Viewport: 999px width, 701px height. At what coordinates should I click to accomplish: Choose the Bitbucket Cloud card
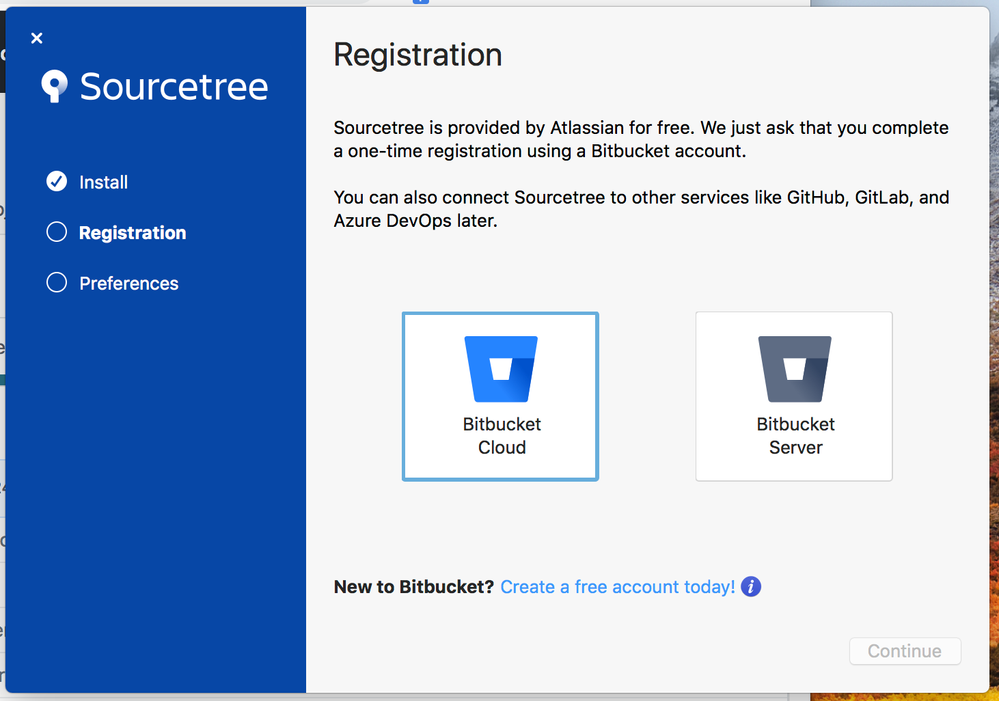[x=500, y=396]
